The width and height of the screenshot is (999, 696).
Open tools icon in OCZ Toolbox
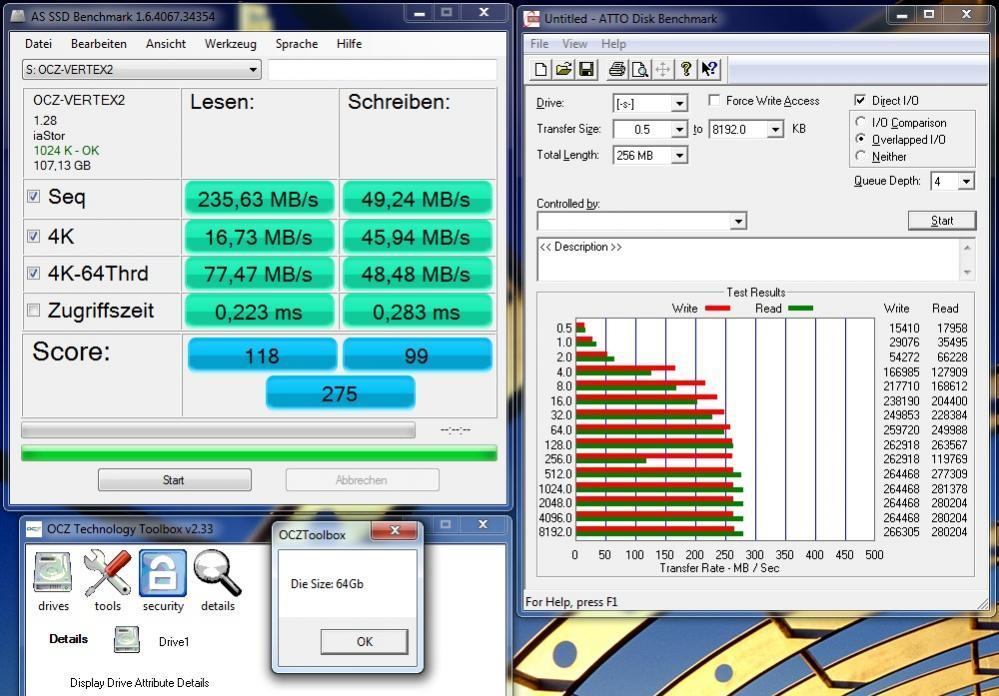[108, 573]
